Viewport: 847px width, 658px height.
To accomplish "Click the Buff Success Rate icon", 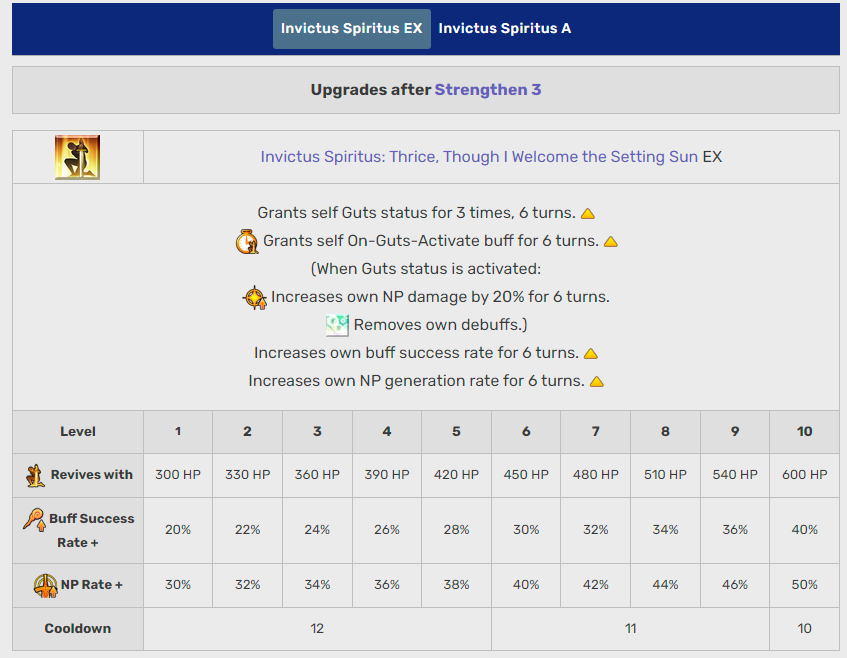I will coord(34,519).
